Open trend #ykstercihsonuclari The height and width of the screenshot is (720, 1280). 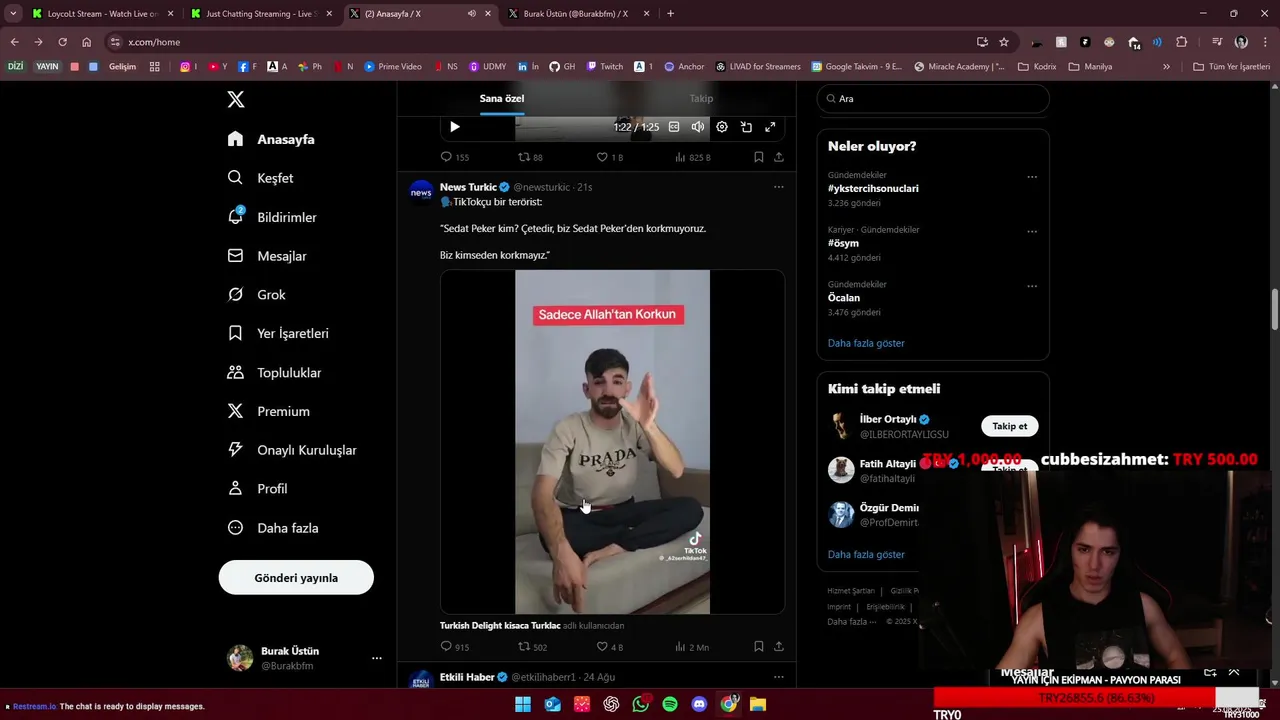coord(873,188)
